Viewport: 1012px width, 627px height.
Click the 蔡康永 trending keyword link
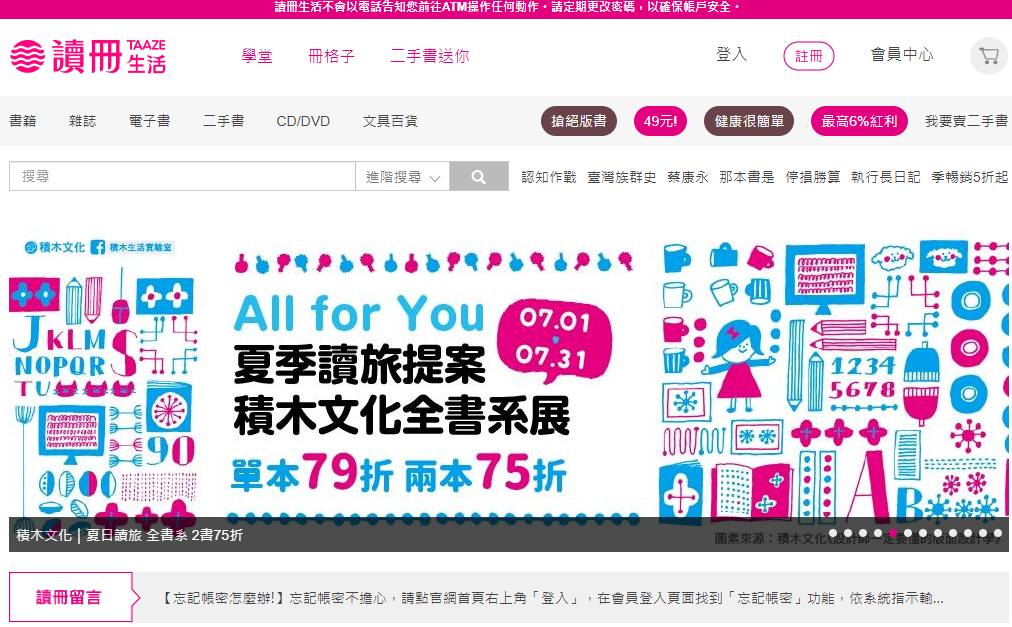[687, 177]
